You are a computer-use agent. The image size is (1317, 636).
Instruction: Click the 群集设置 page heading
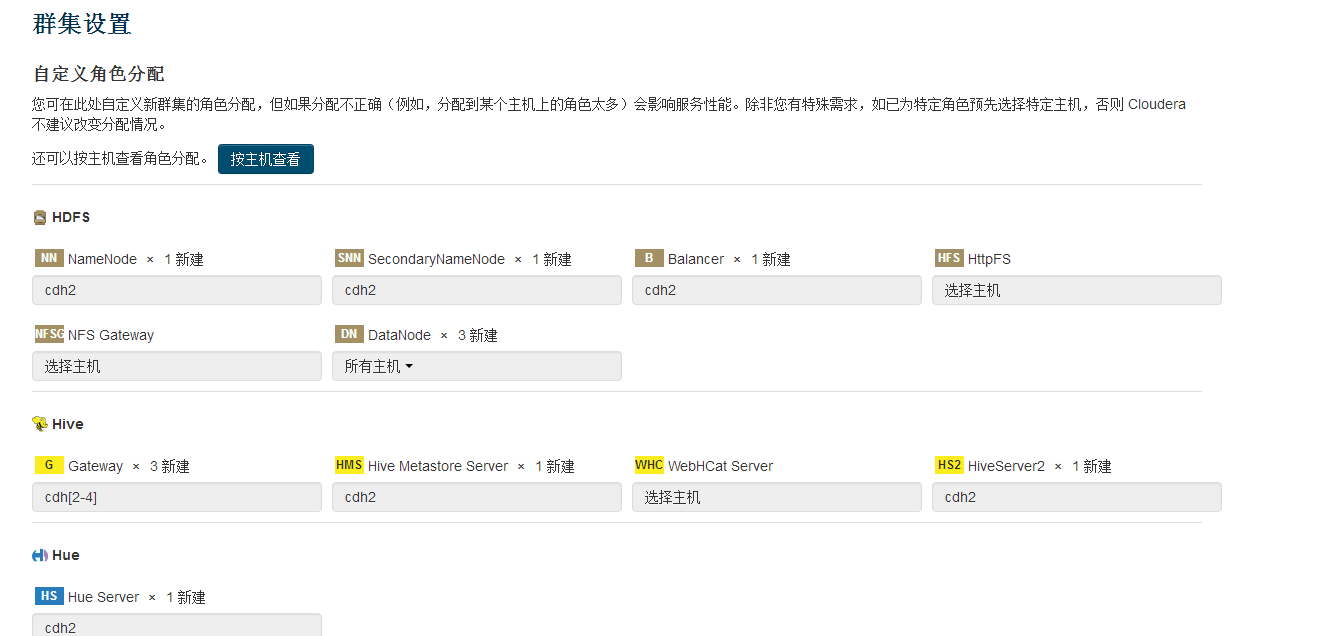pyautogui.click(x=82, y=24)
